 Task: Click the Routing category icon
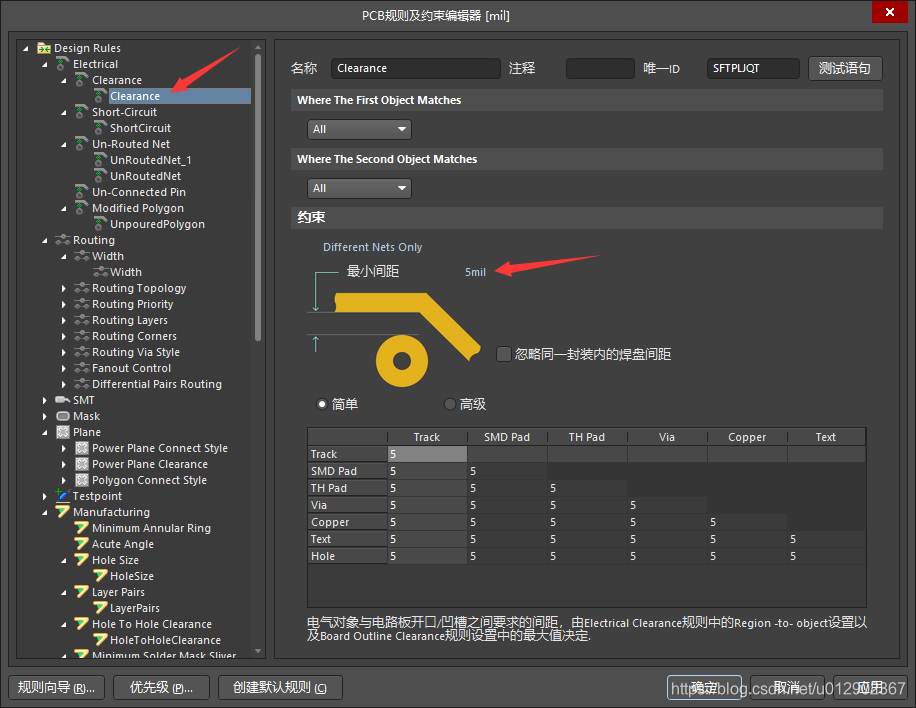pos(63,240)
